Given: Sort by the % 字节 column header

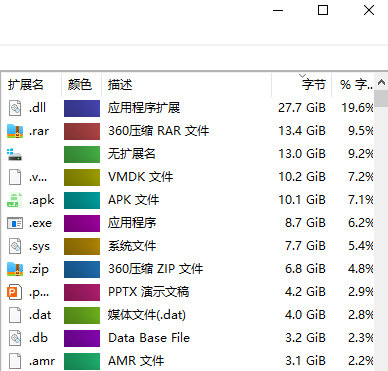Looking at the screenshot, I should pyautogui.click(x=353, y=85).
